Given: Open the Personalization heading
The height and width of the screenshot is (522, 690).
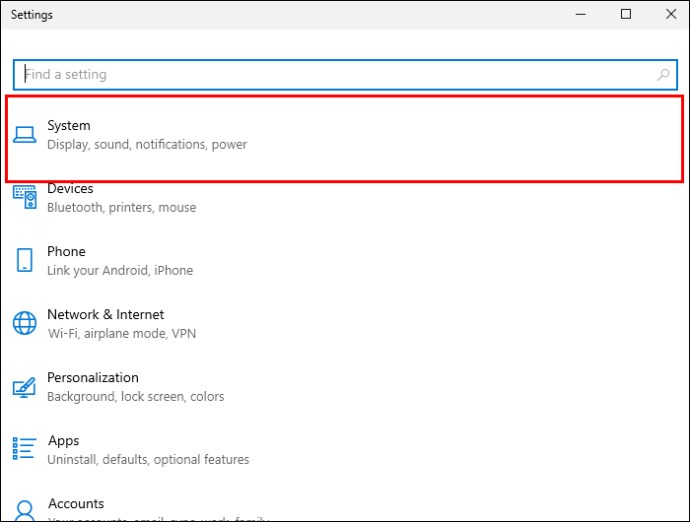Looking at the screenshot, I should 93,378.
